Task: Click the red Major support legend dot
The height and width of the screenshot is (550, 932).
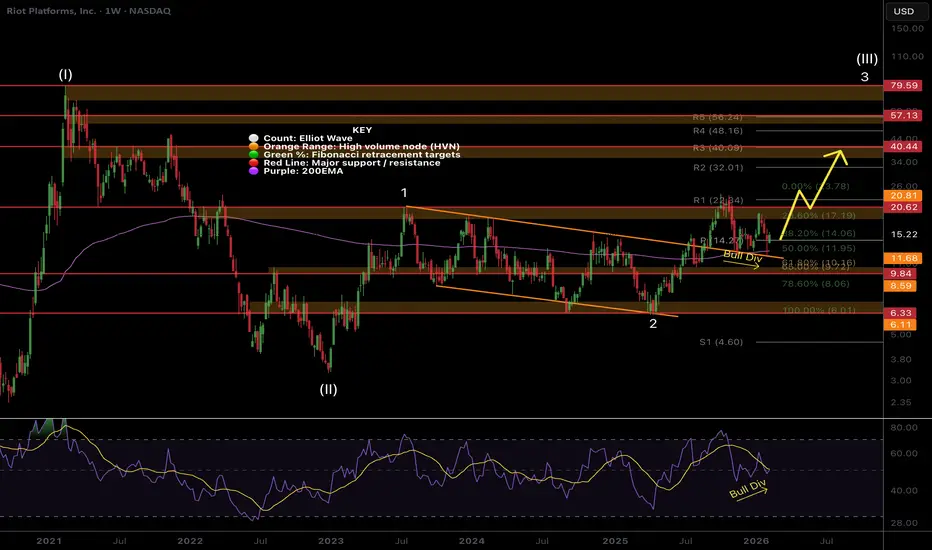Action: pyautogui.click(x=254, y=163)
